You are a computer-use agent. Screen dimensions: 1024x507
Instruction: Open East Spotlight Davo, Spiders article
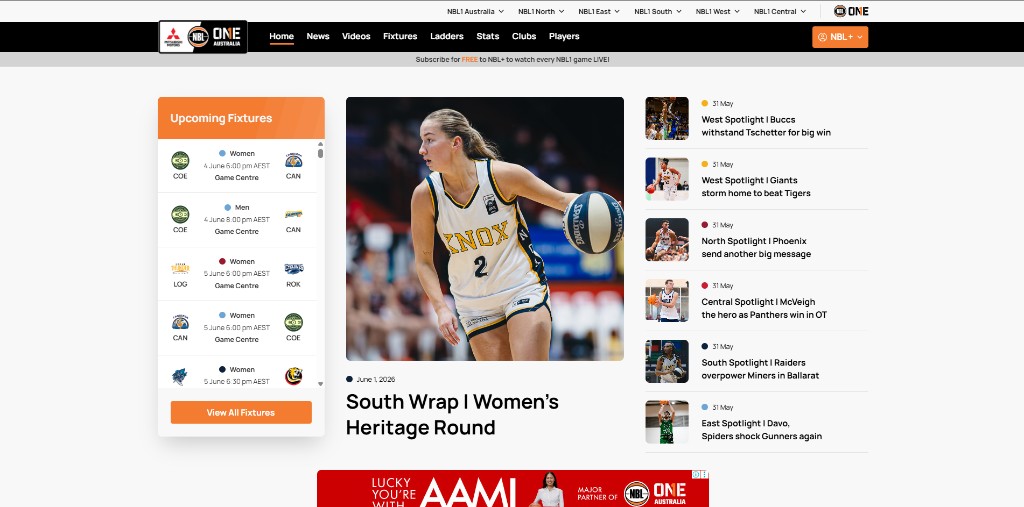point(761,430)
